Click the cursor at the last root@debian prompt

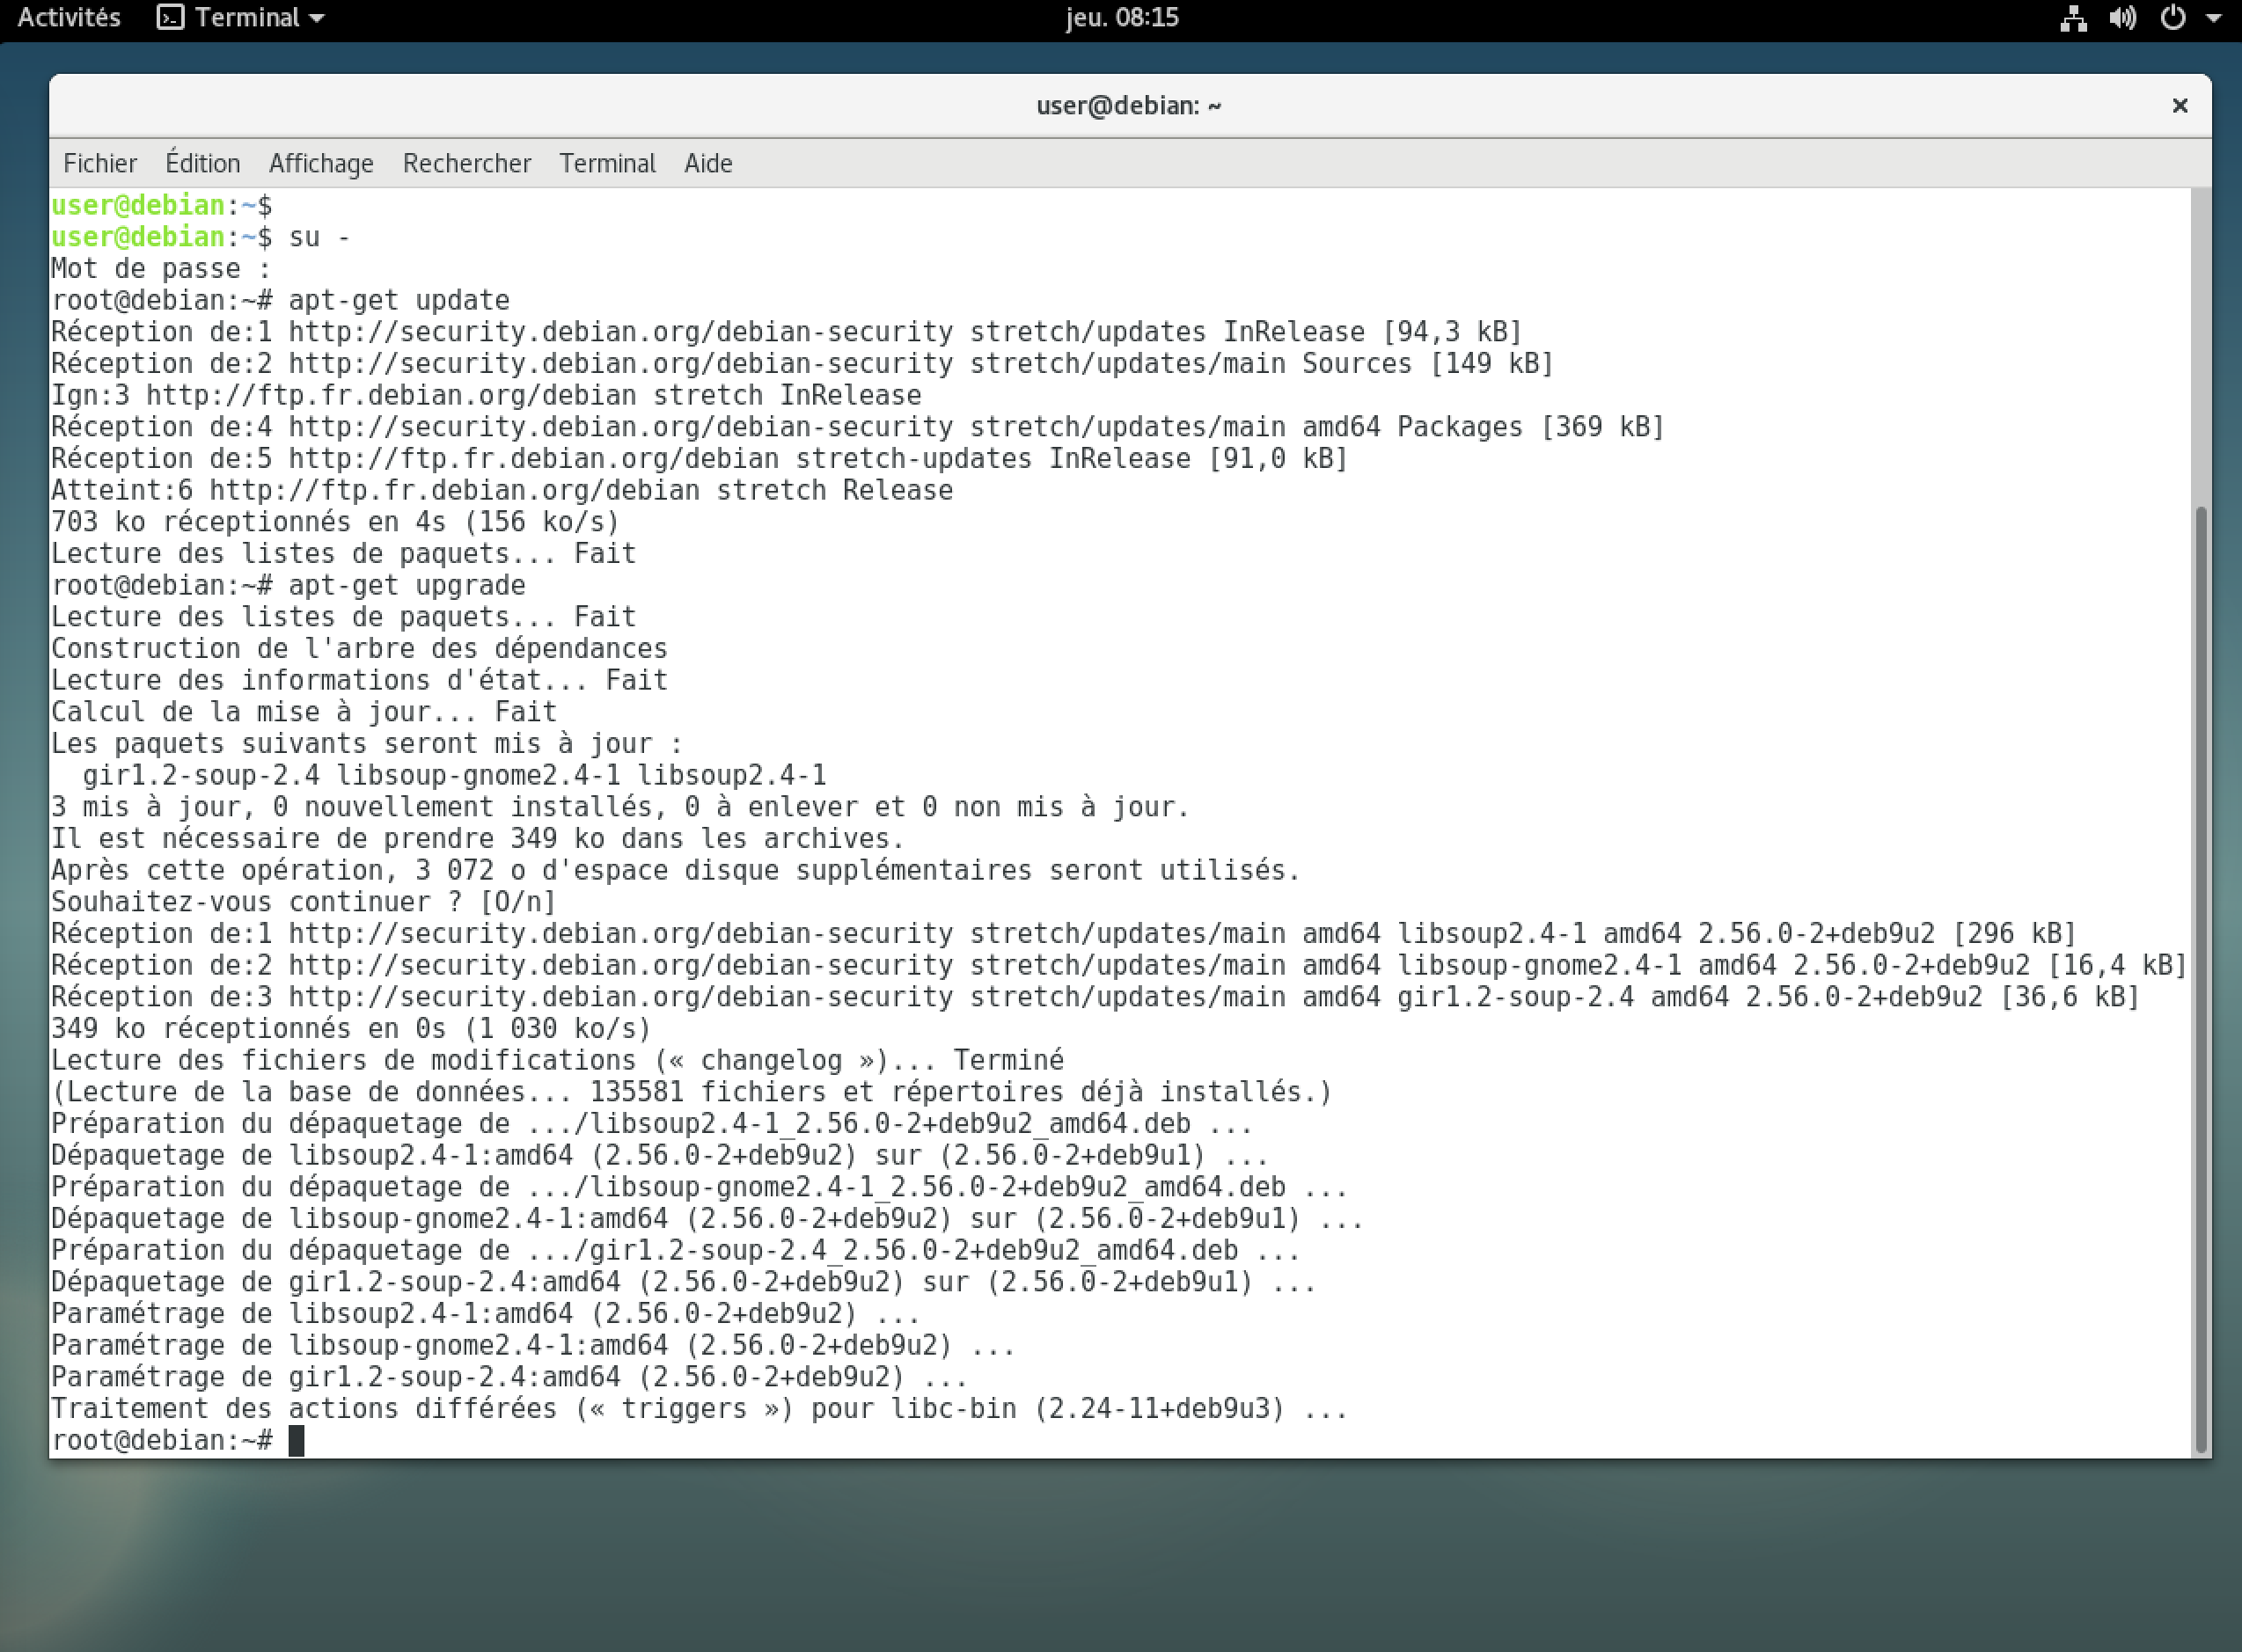296,1441
